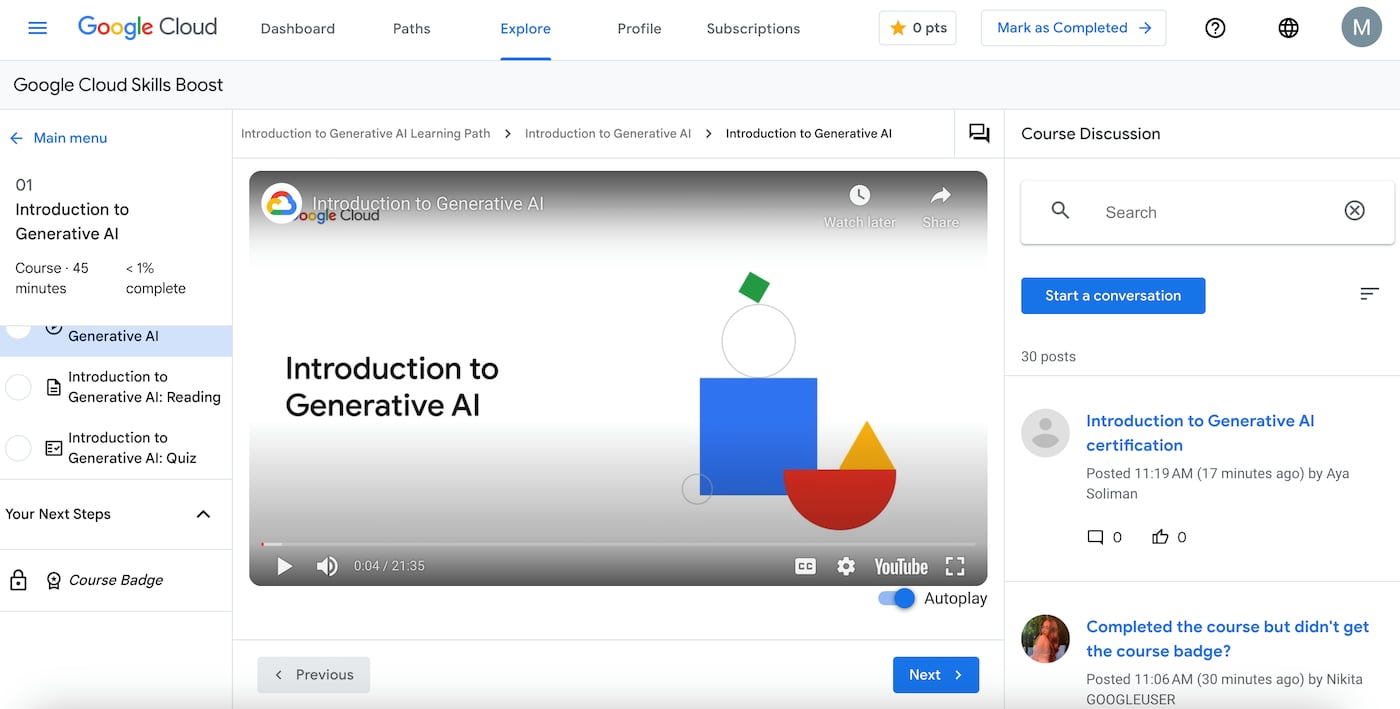Save the video to Watch Later

859,196
